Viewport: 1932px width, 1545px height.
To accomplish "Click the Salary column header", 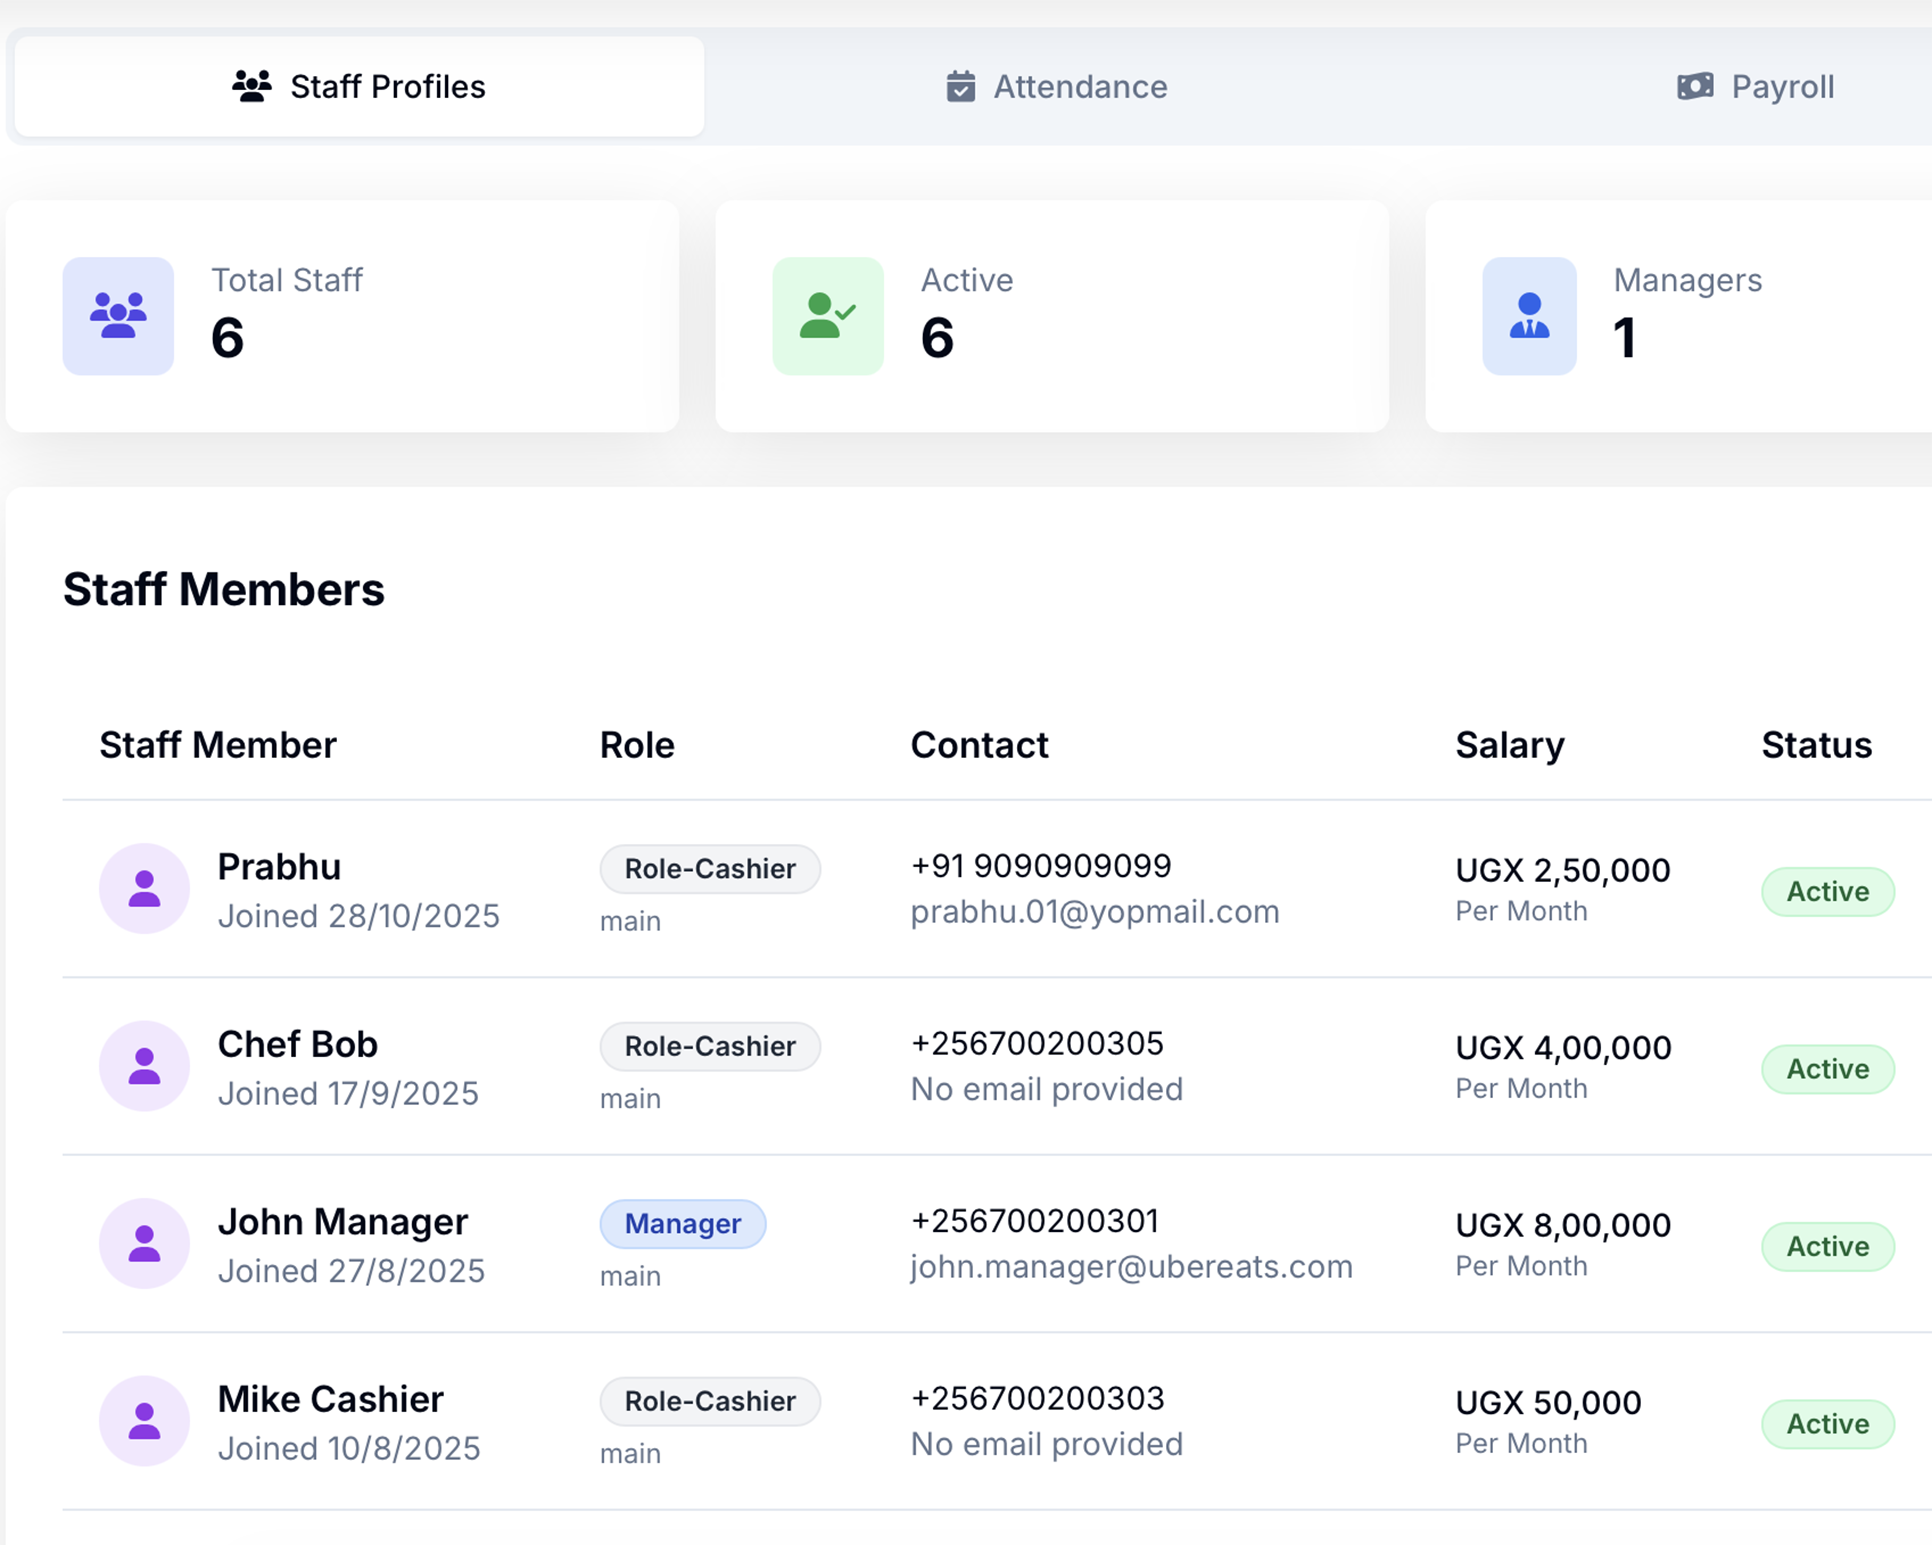I will pos(1509,745).
